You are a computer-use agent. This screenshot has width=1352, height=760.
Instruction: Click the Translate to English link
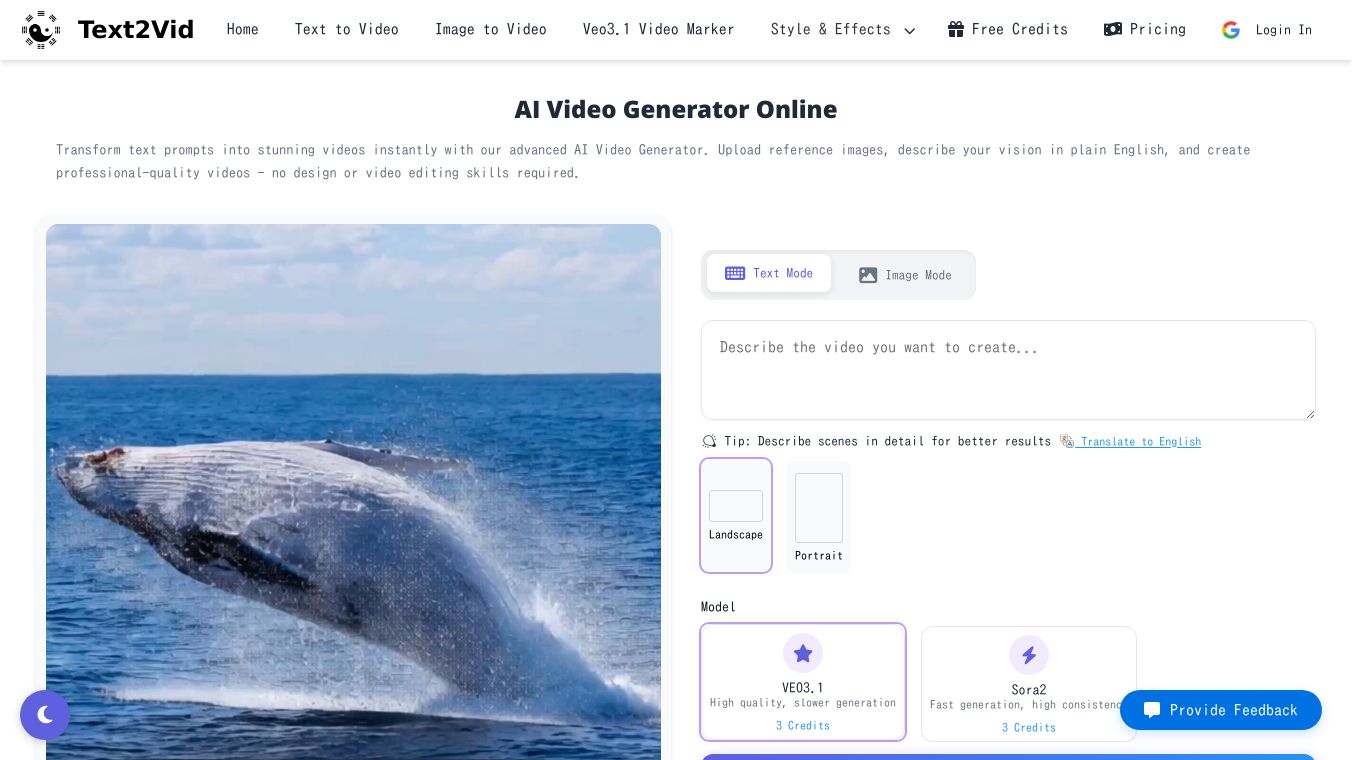[x=1131, y=441]
